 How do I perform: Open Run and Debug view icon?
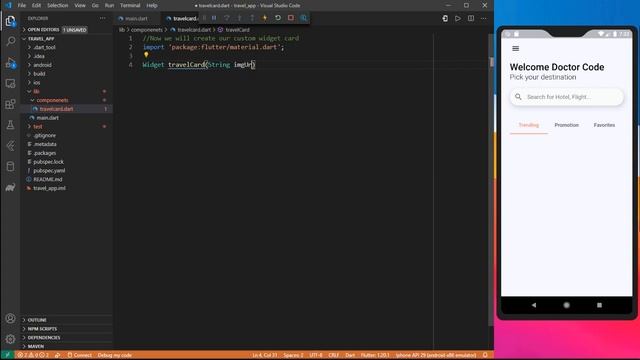[x=11, y=63]
